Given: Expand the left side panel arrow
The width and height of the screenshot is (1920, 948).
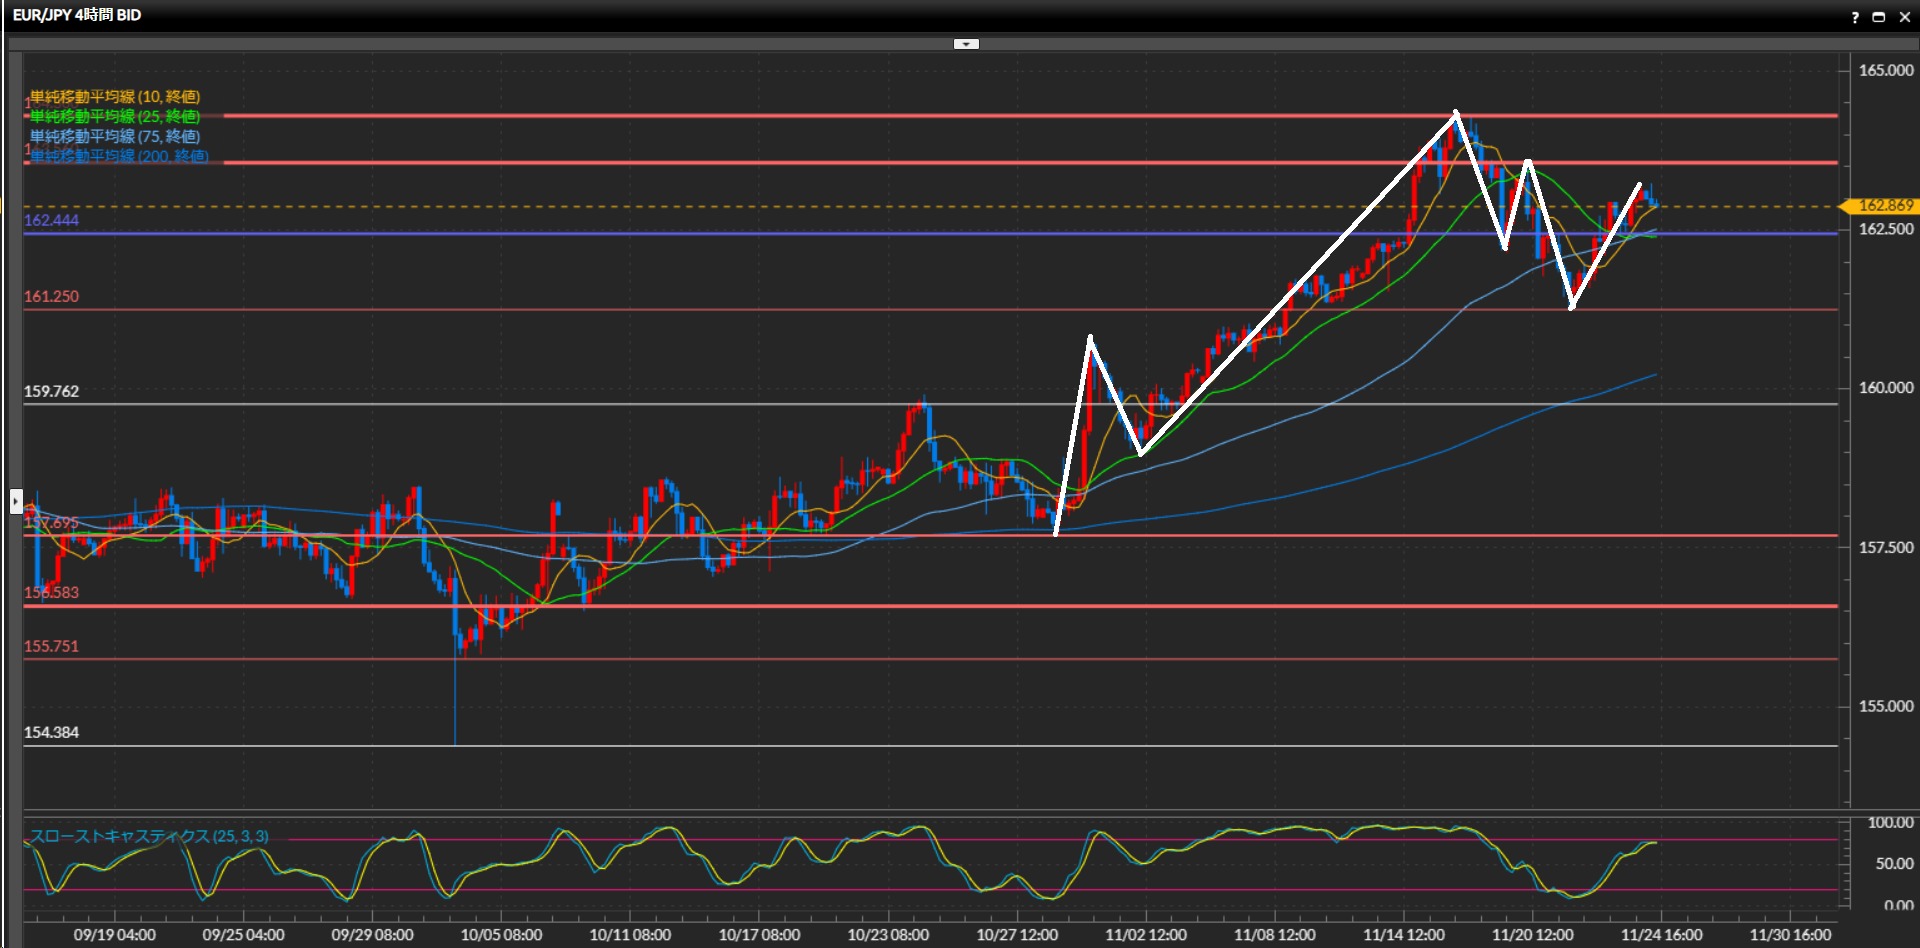Looking at the screenshot, I should pyautogui.click(x=16, y=500).
